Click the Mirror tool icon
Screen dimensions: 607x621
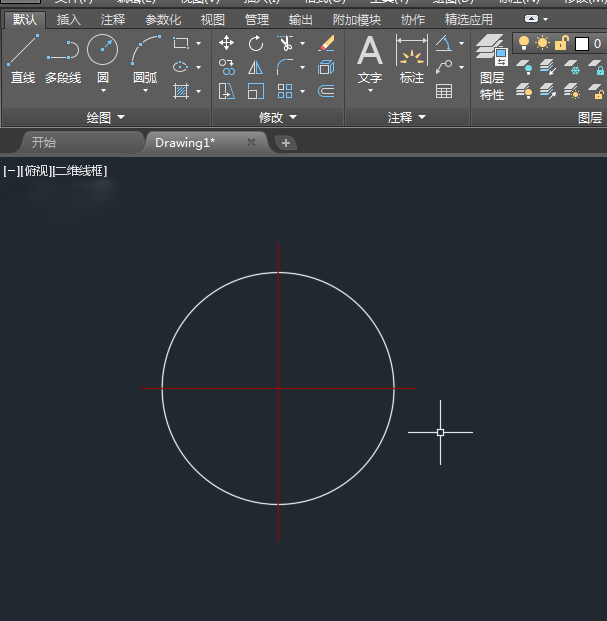pyautogui.click(x=256, y=67)
